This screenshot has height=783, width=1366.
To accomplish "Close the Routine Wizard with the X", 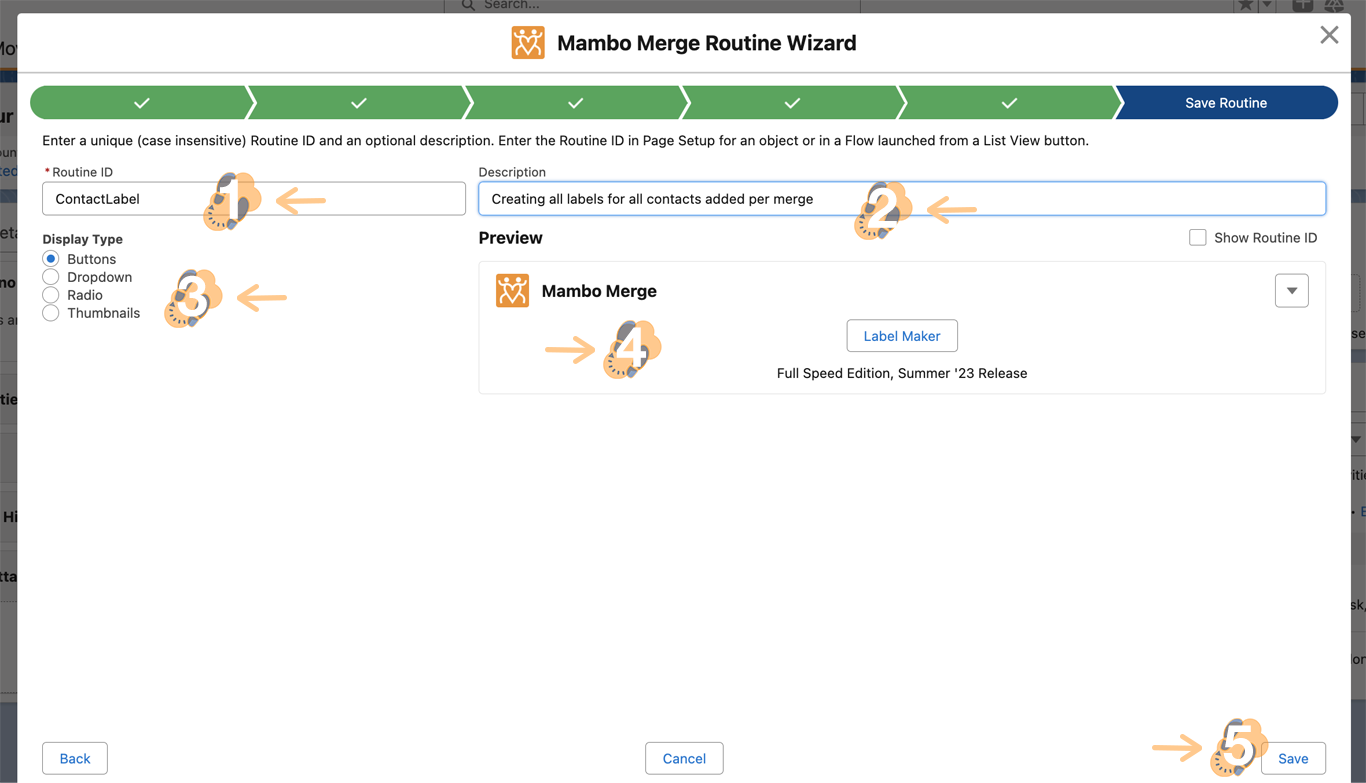I will tap(1328, 36).
